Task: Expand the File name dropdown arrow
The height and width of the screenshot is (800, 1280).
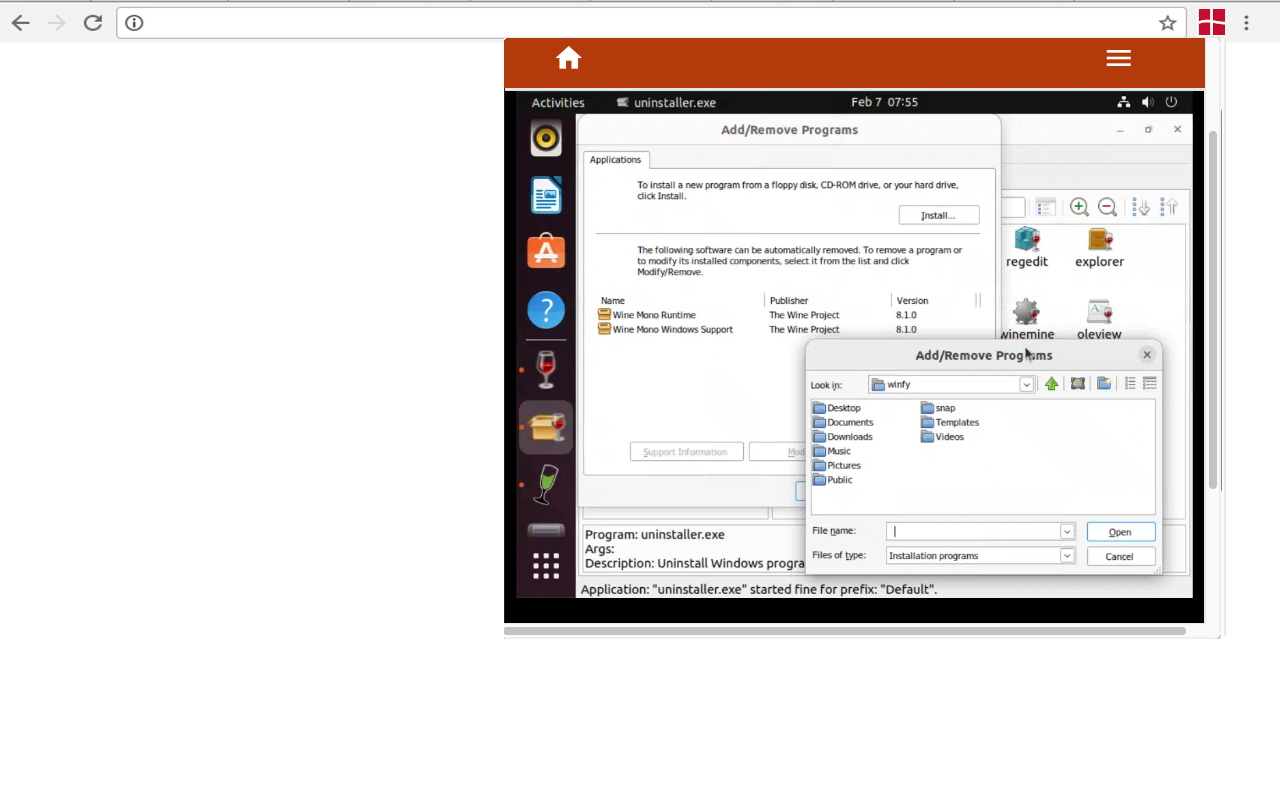Action: click(x=1067, y=532)
